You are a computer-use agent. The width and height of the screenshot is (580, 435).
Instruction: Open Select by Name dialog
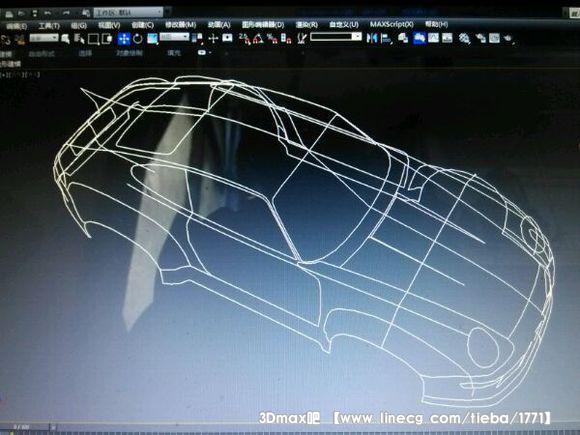pyautogui.click(x=79, y=38)
